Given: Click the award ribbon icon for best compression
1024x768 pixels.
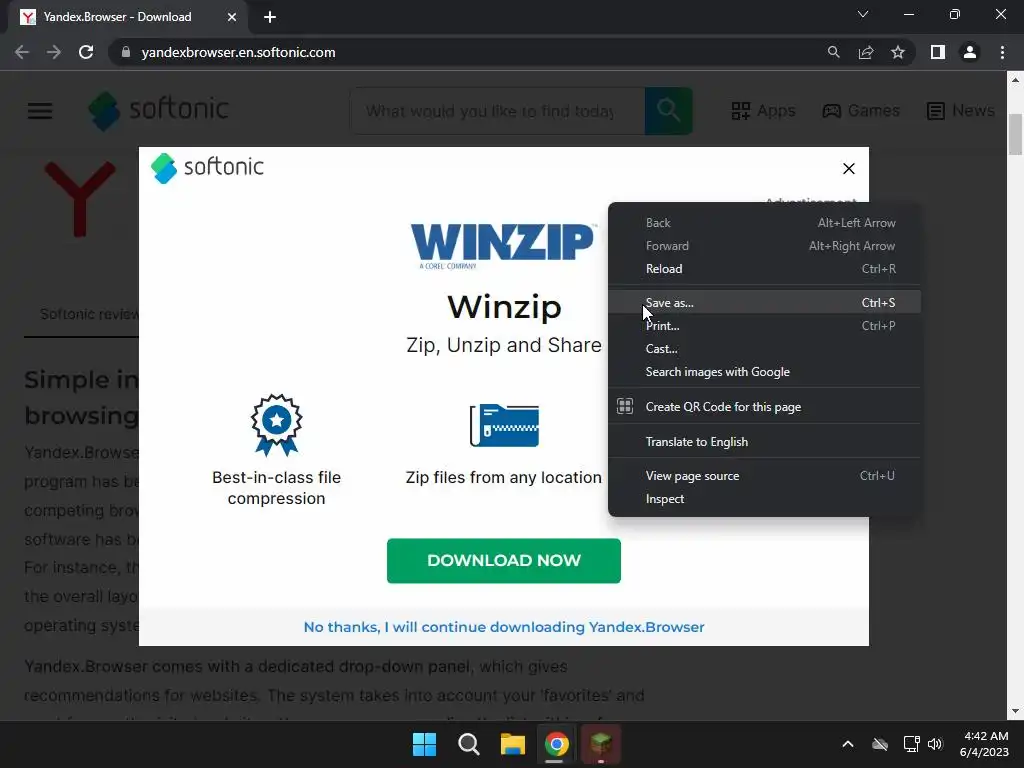Looking at the screenshot, I should tap(276, 424).
